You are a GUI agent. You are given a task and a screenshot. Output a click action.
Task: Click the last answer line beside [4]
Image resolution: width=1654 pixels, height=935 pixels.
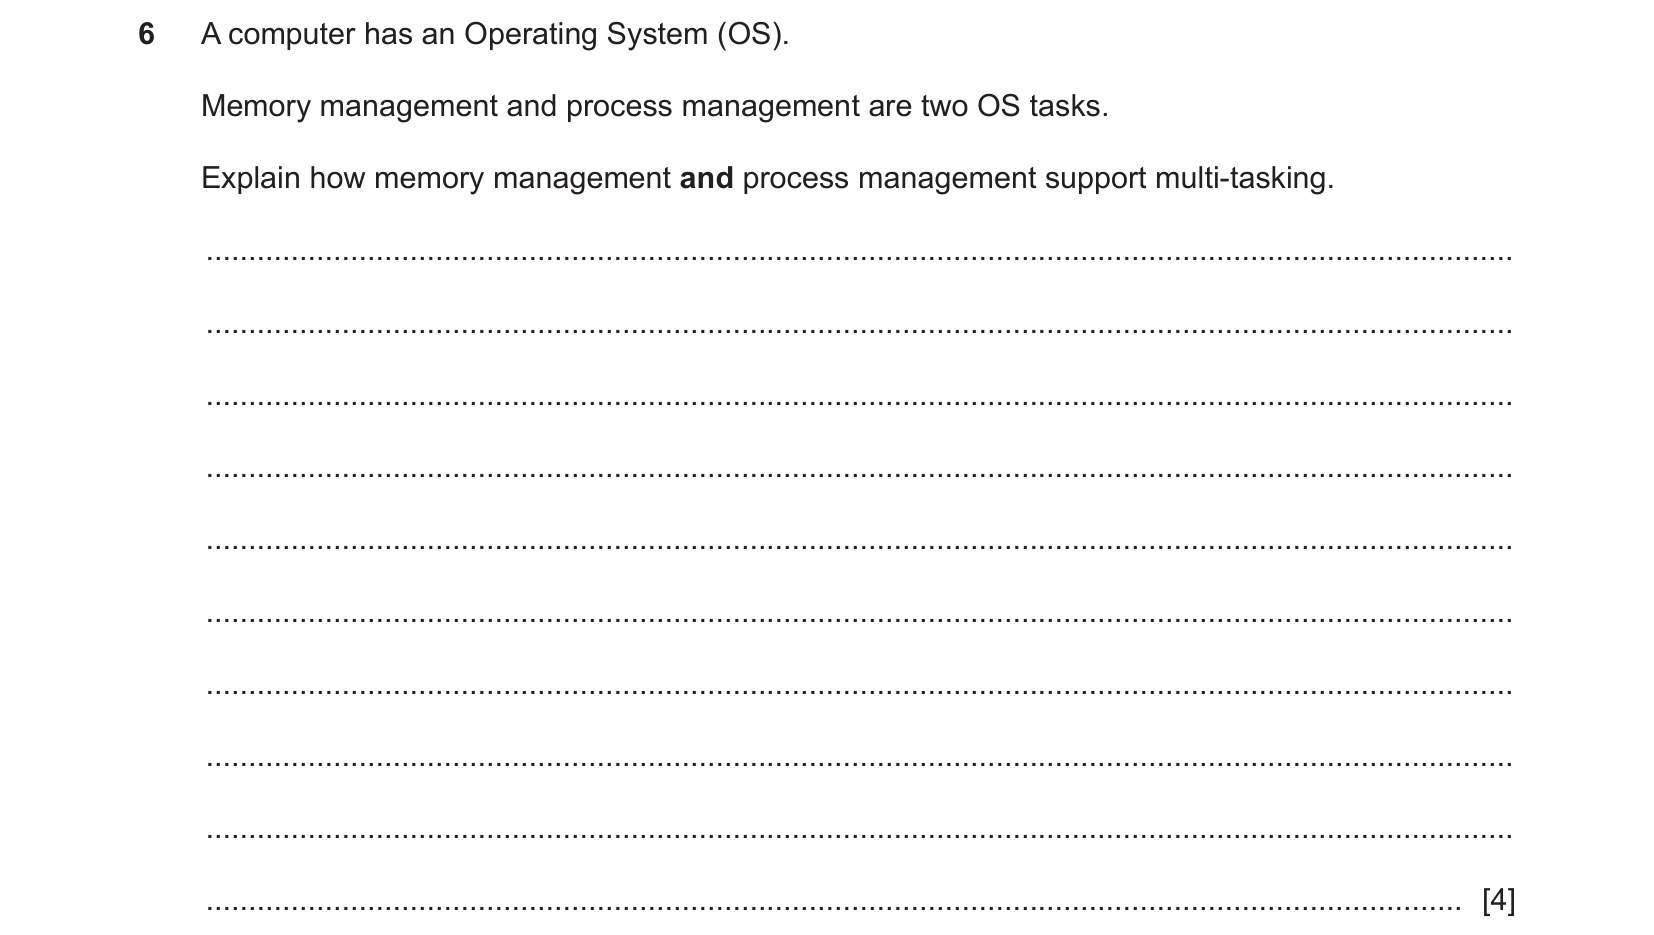pyautogui.click(x=833, y=907)
